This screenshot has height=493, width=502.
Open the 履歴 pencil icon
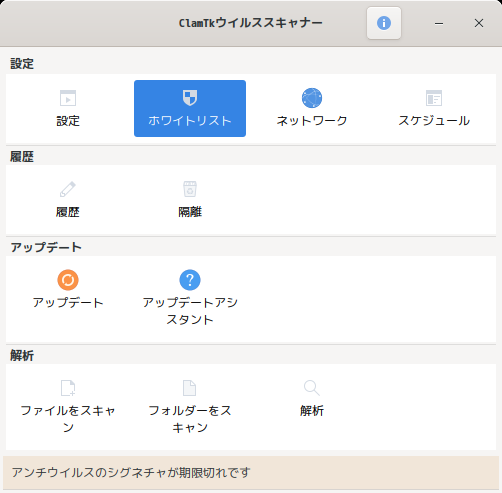pos(68,189)
